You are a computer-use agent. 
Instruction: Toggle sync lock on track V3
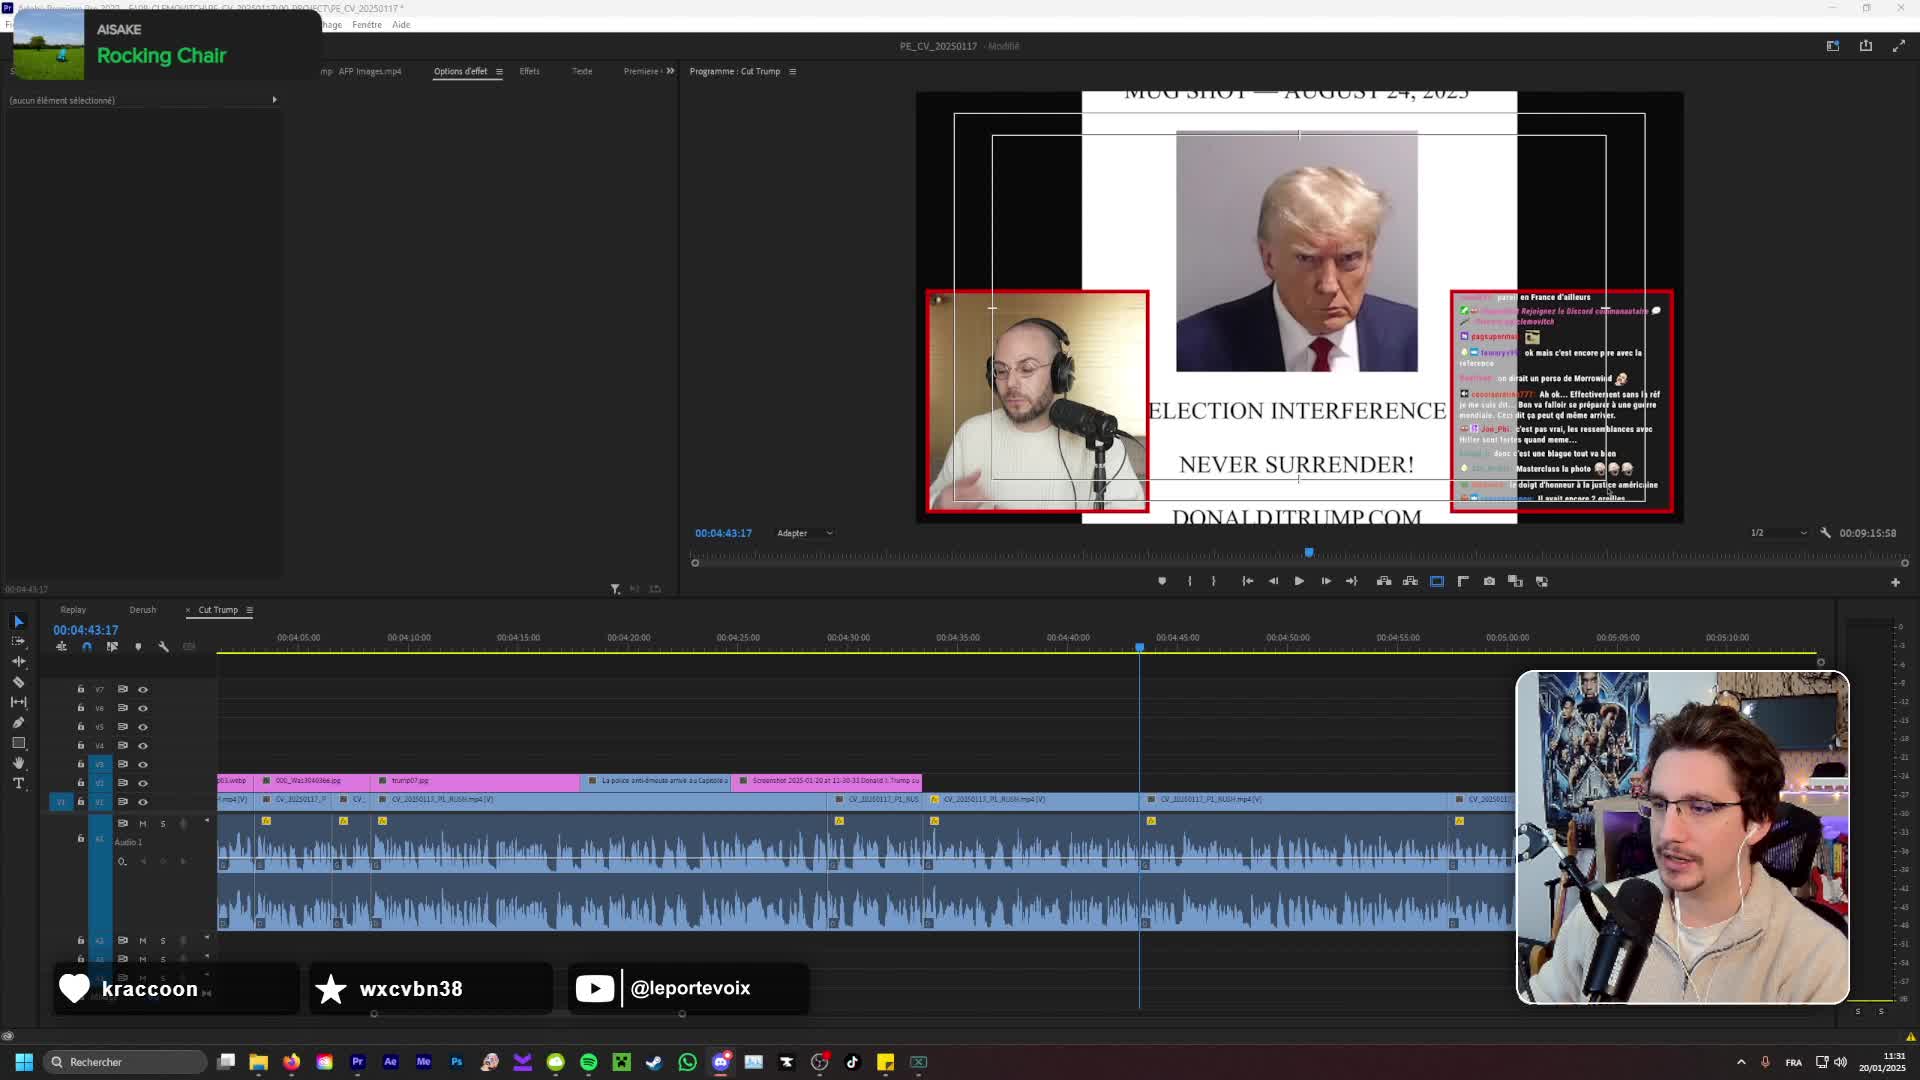[123, 764]
